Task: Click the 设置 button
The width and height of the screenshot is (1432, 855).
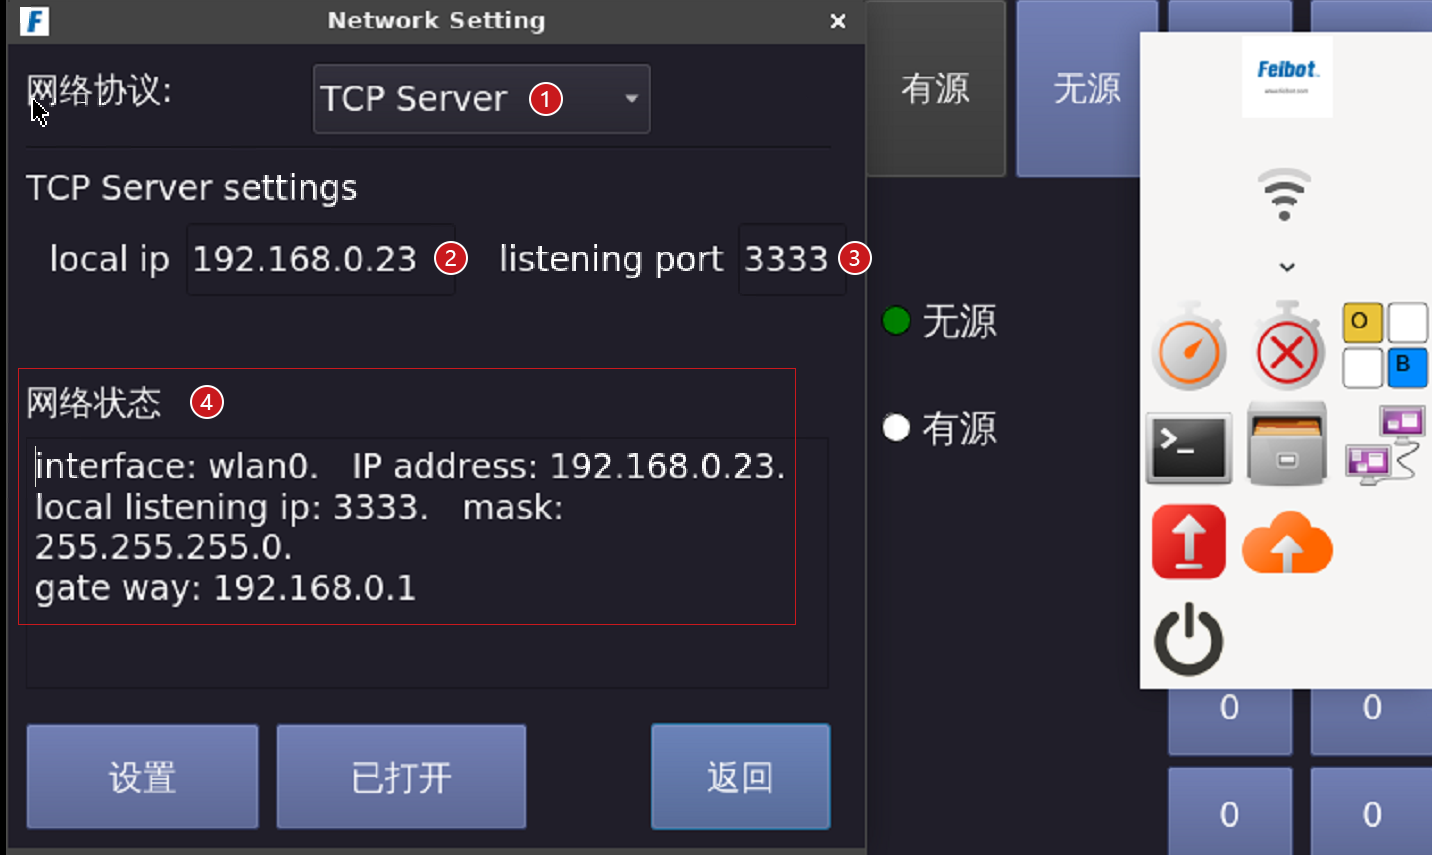Action: pos(143,777)
